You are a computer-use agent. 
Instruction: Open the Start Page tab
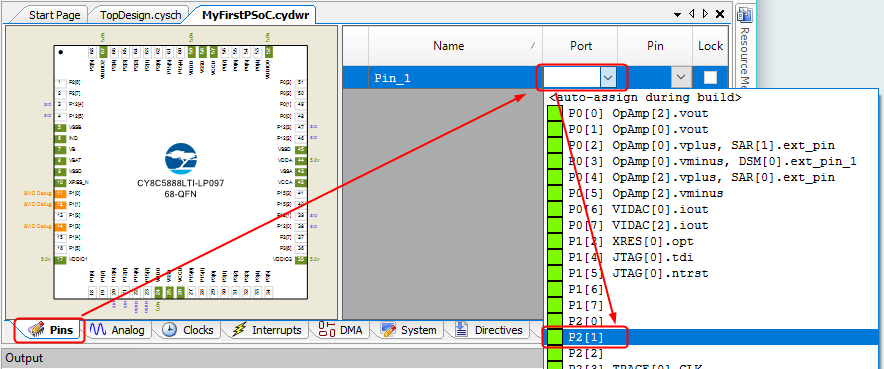coord(55,15)
